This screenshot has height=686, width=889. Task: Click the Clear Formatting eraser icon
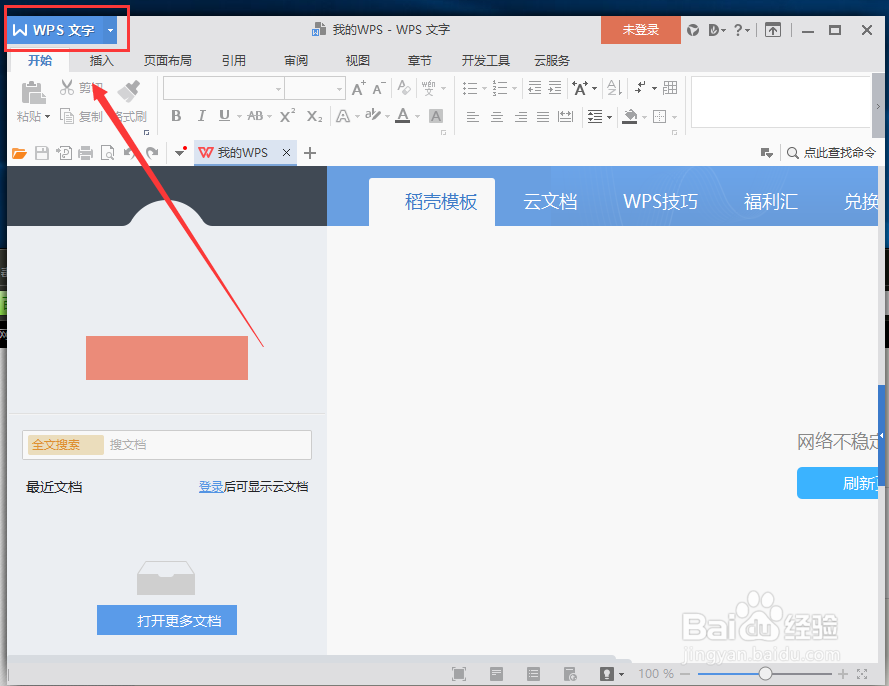click(x=404, y=88)
